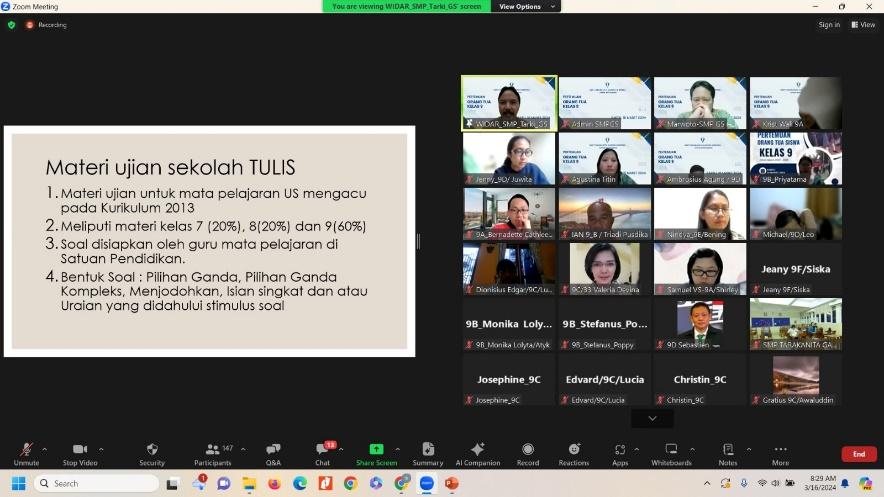The height and width of the screenshot is (497, 884).
Task: Select the Jeany 9F/Siska tile
Action: (795, 269)
